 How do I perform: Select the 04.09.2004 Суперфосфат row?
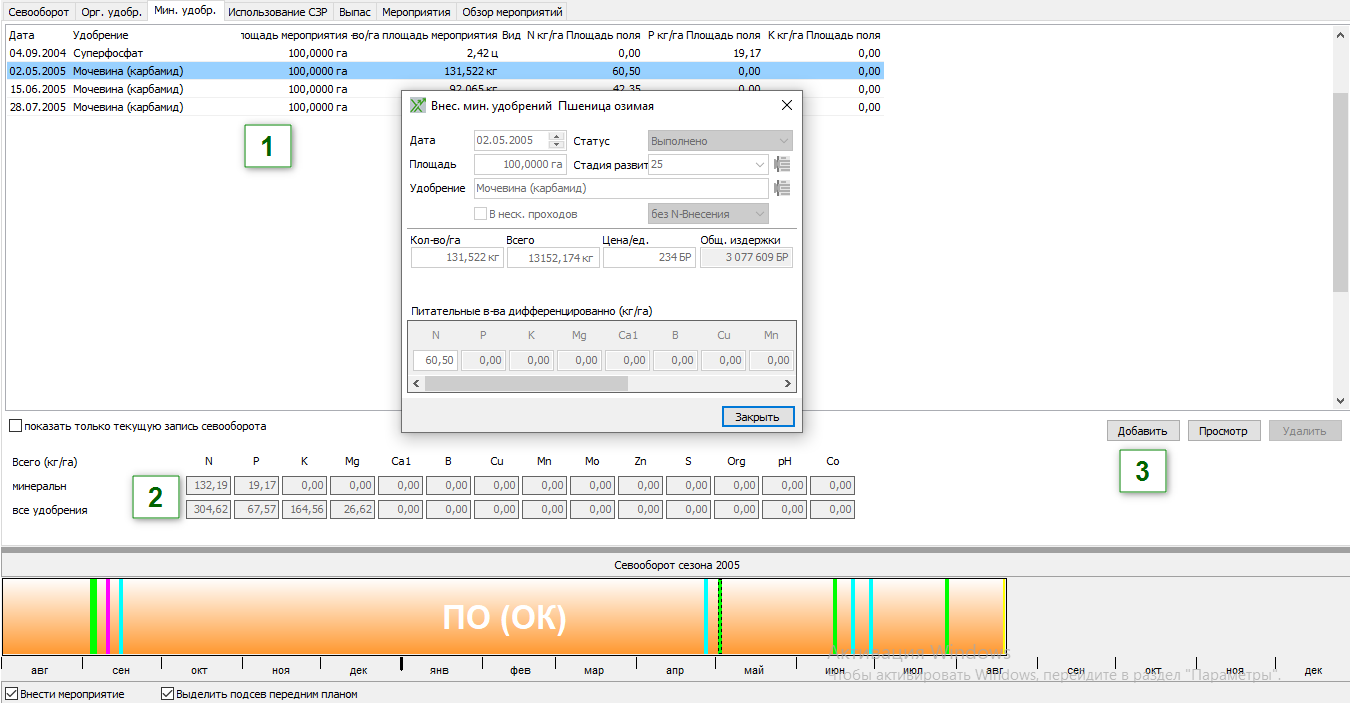445,53
